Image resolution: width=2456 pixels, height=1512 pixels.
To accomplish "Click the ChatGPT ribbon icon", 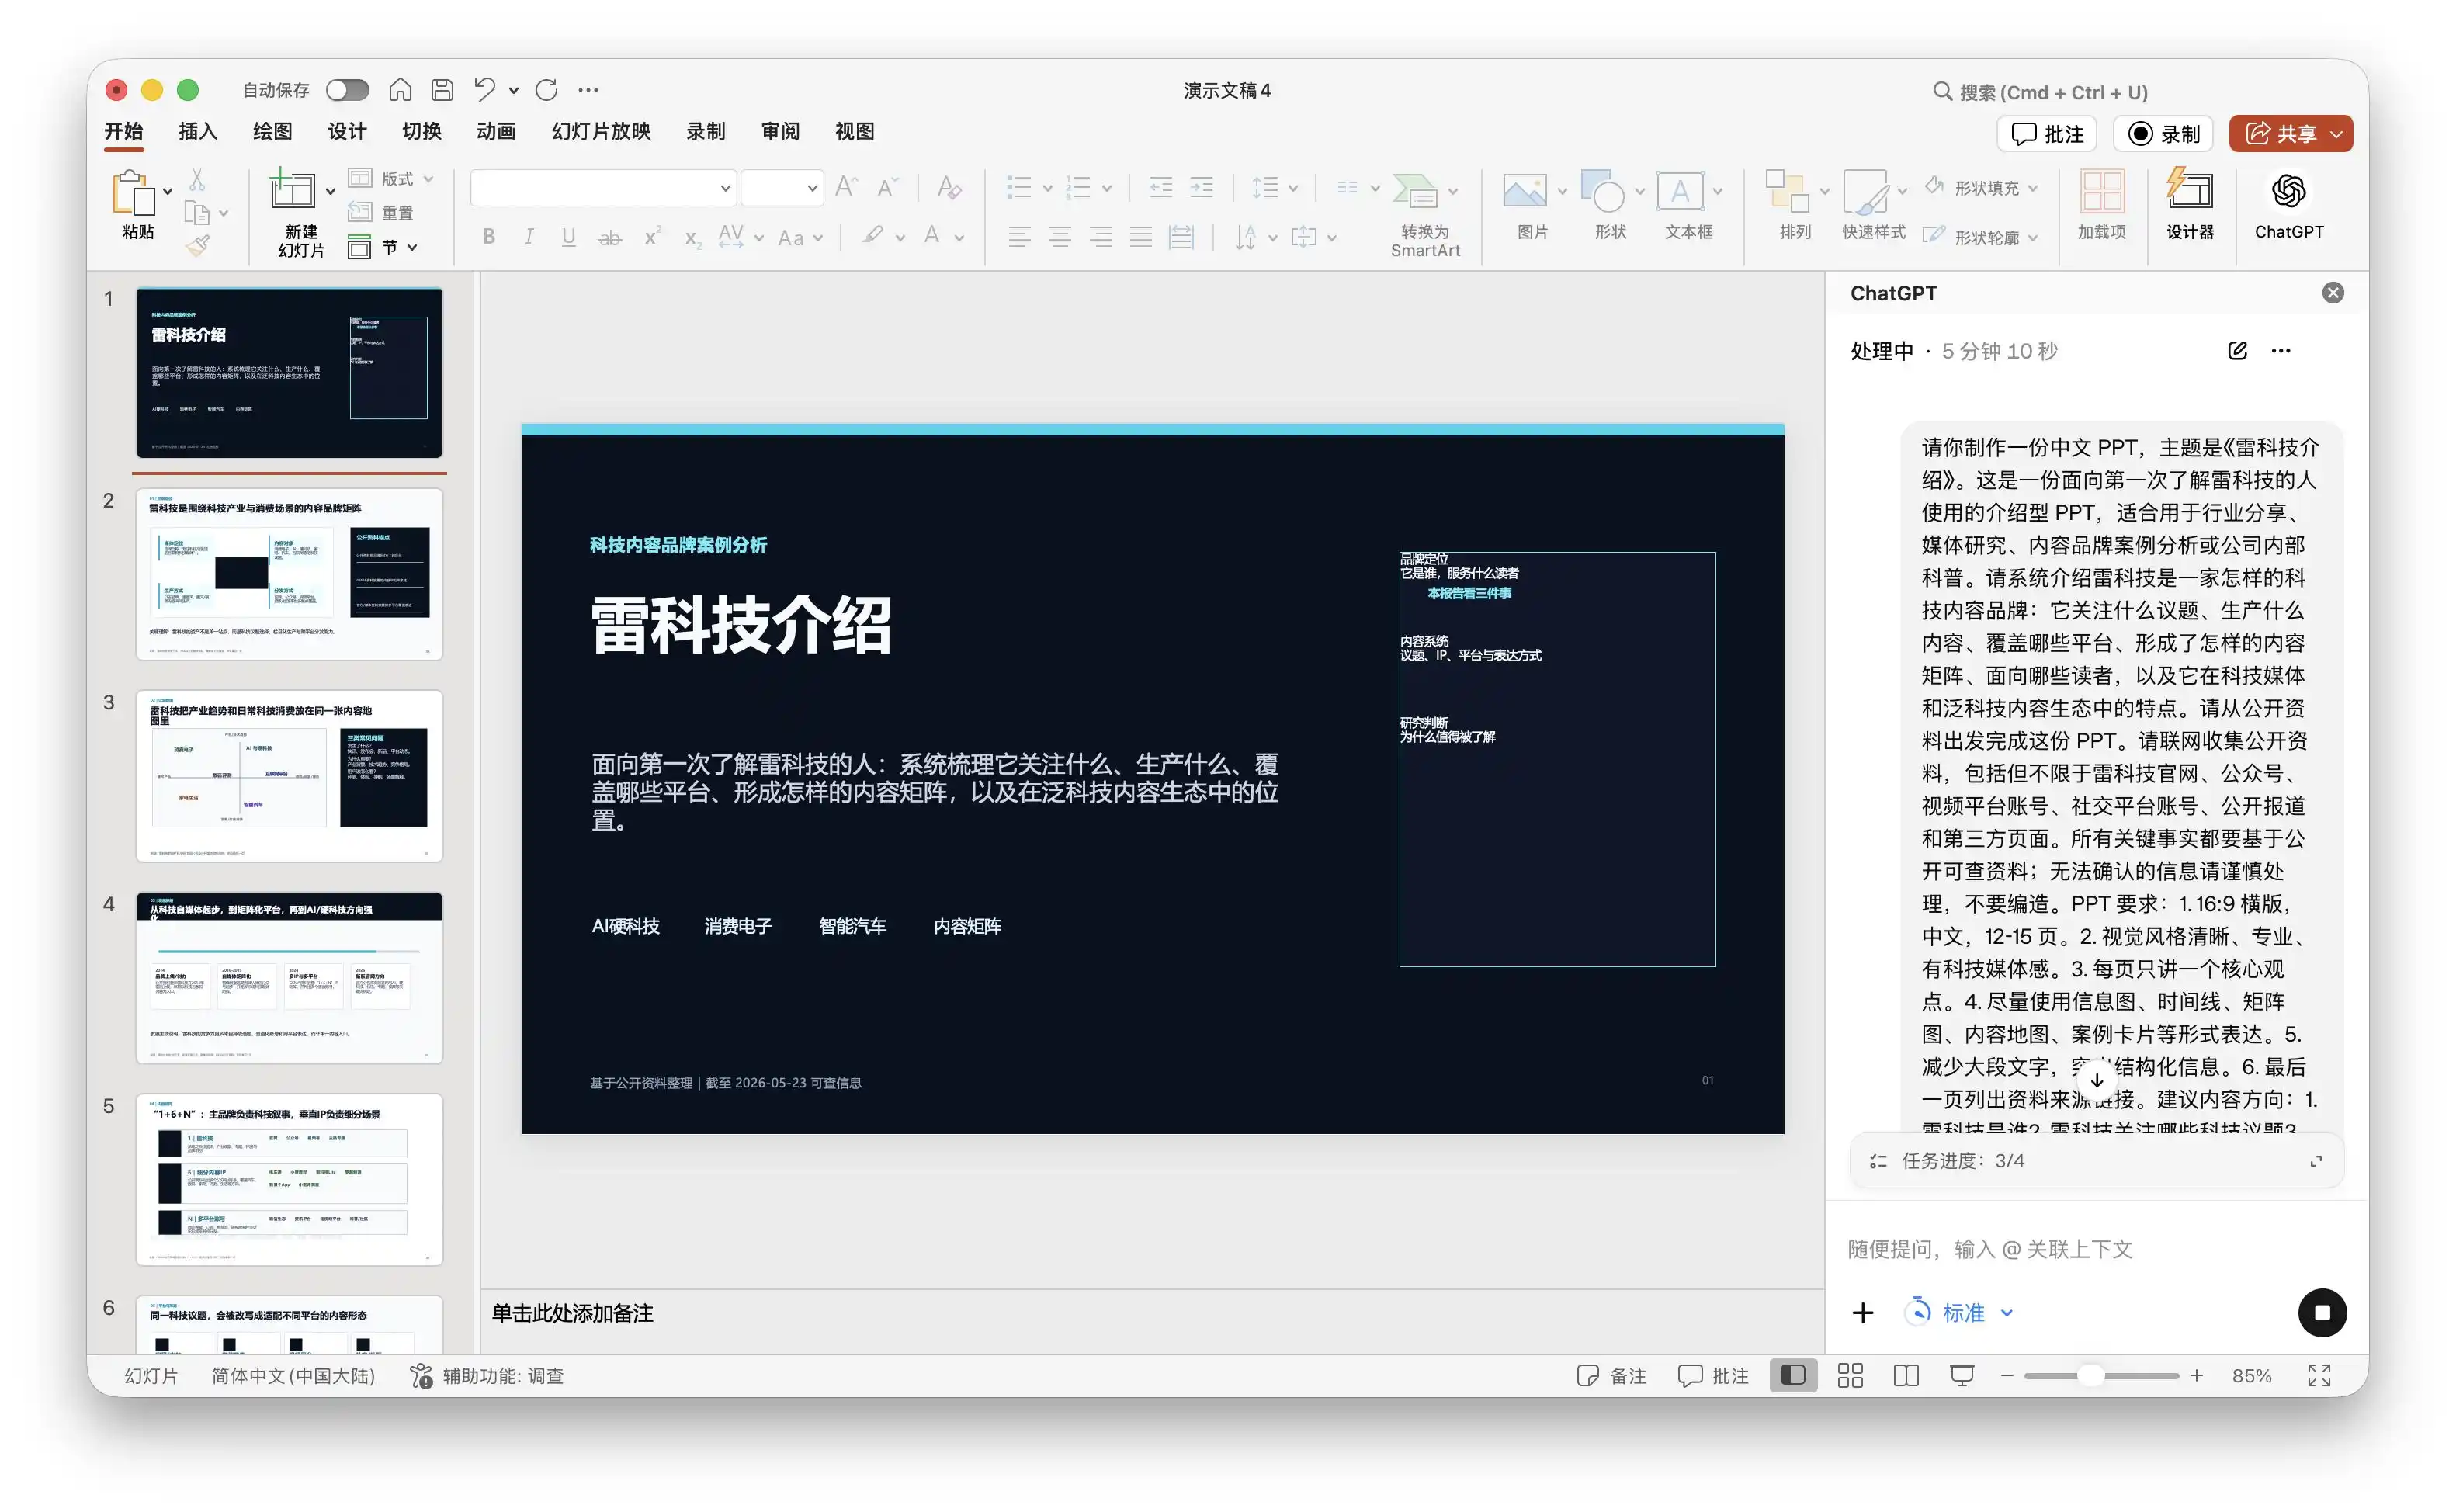I will (x=2288, y=190).
